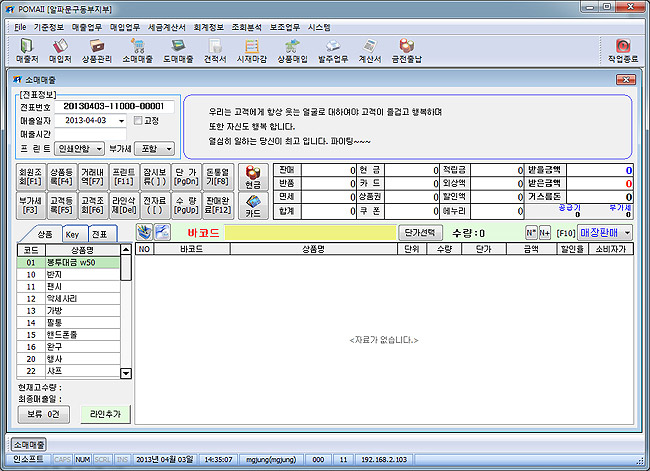Select product row 01 봉투대금 w50
The height and width of the screenshot is (471, 650).
[68, 262]
